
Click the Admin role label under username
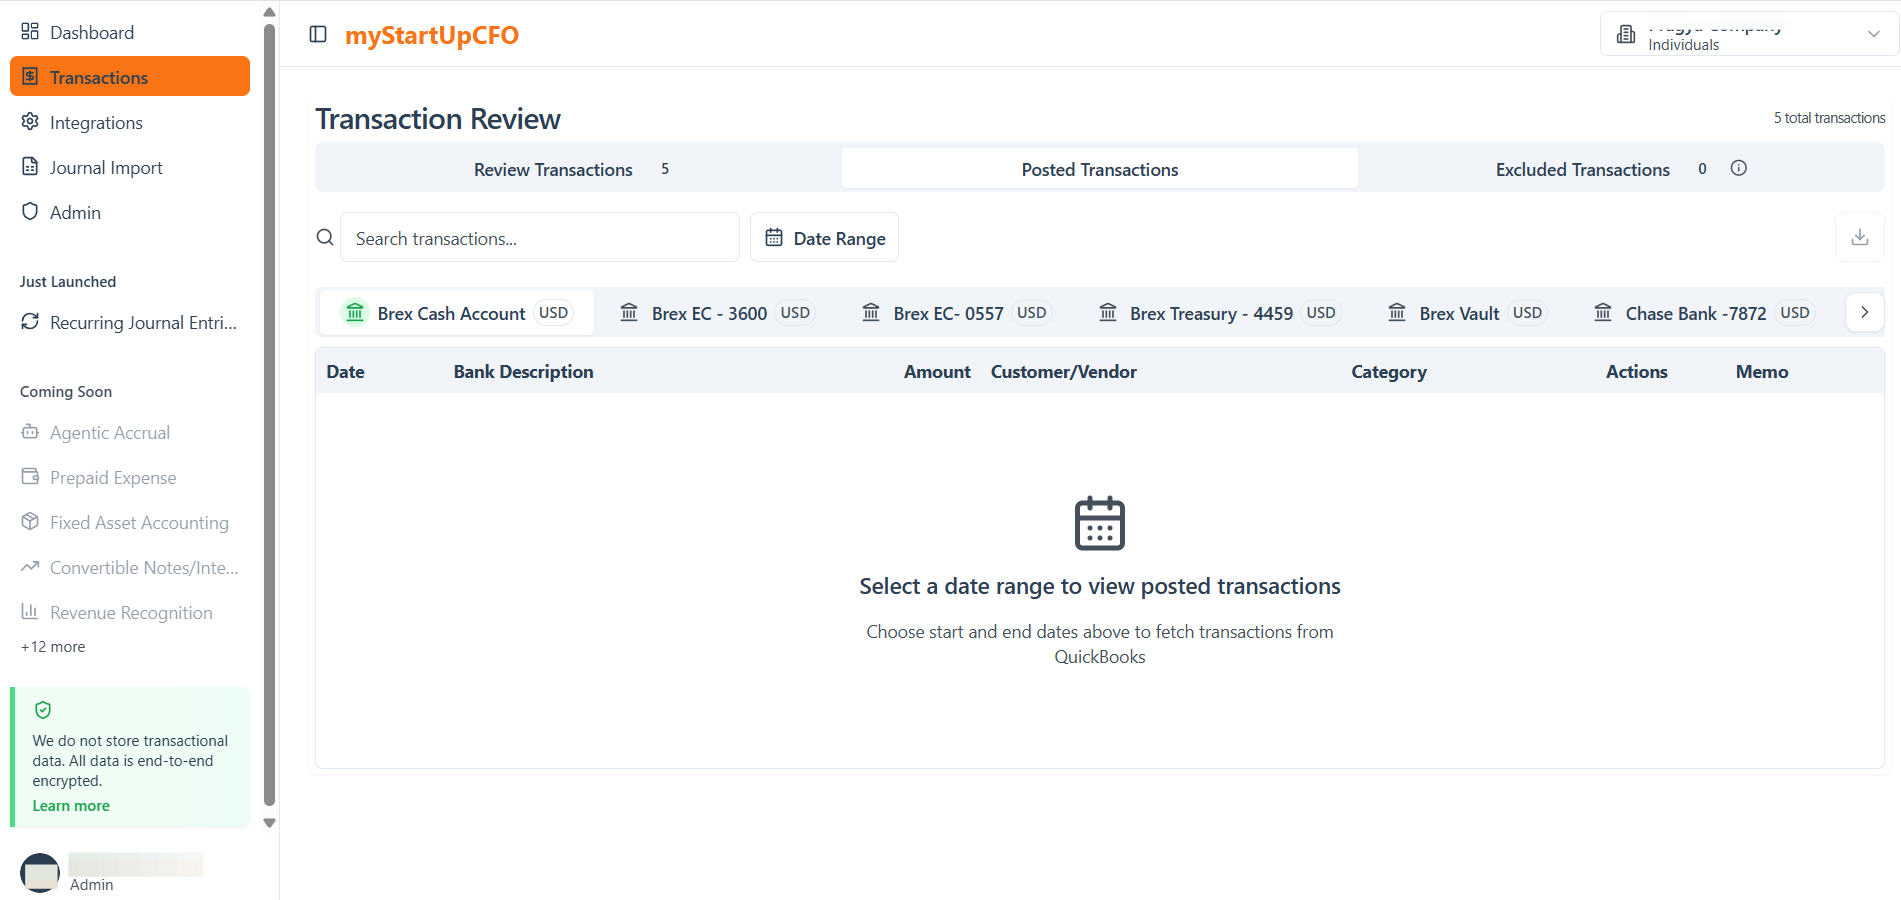coord(92,885)
